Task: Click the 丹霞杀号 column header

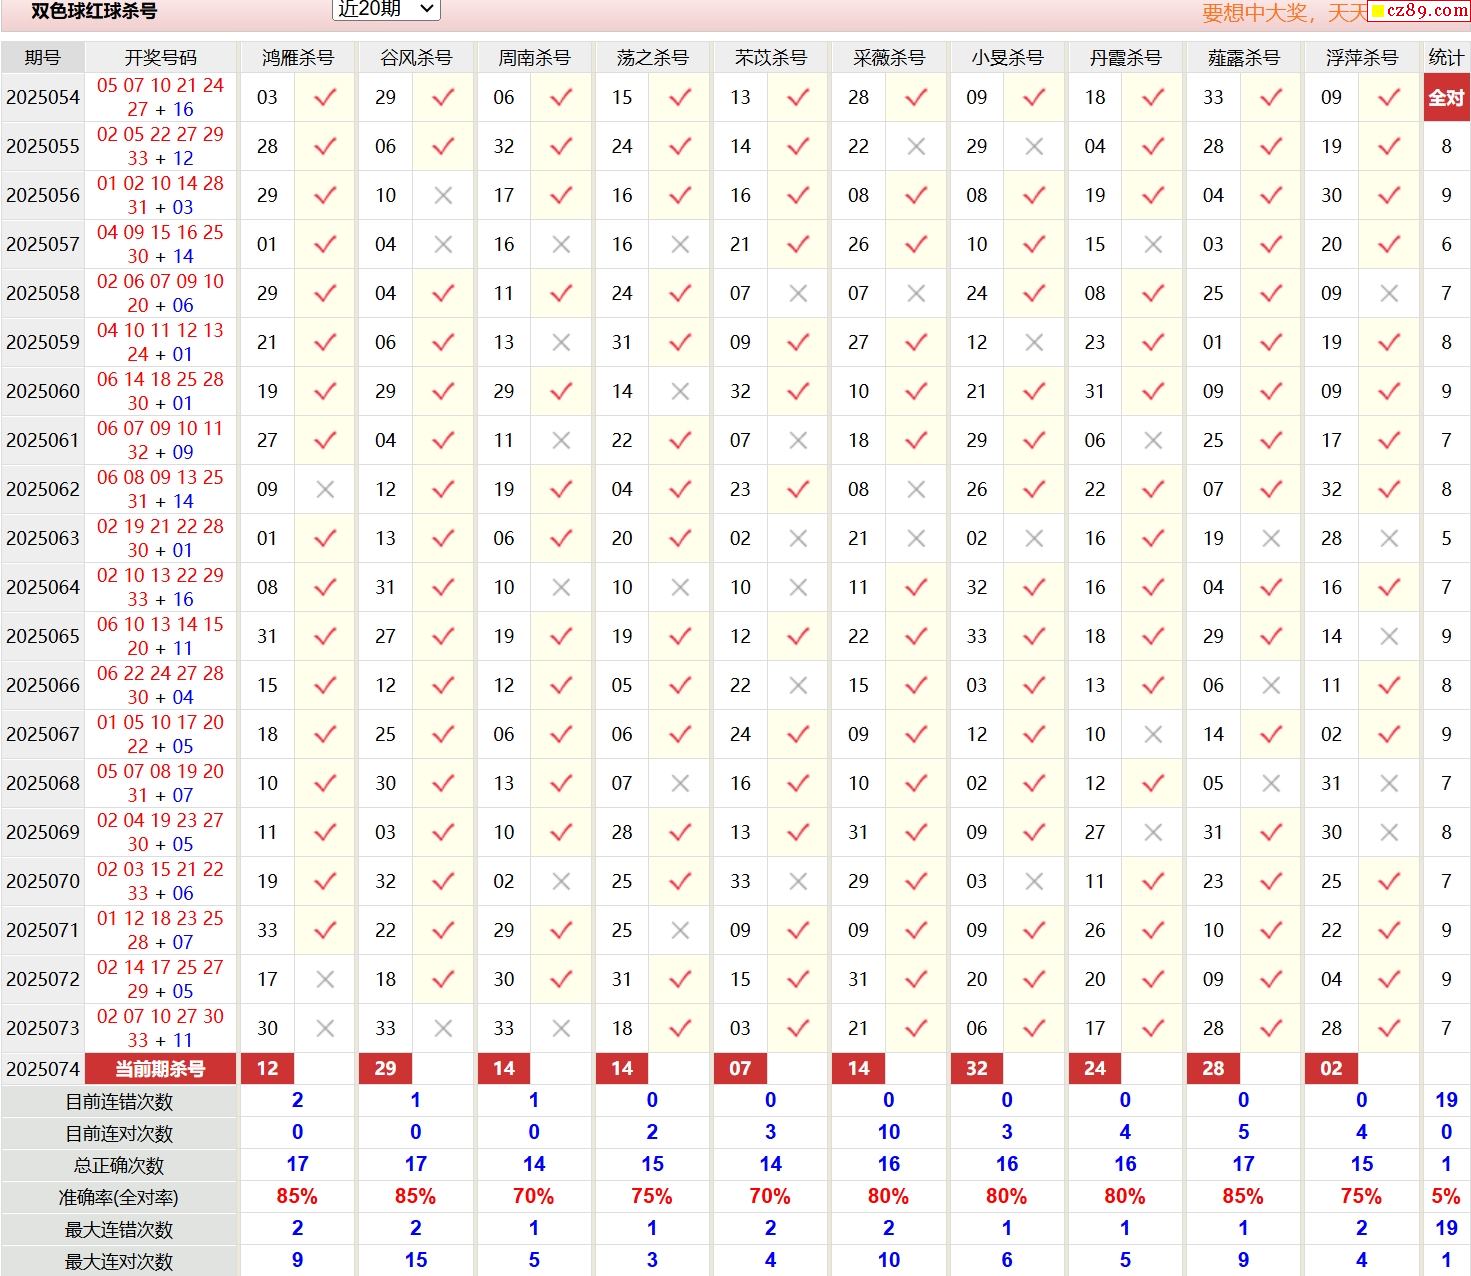Action: point(1125,58)
